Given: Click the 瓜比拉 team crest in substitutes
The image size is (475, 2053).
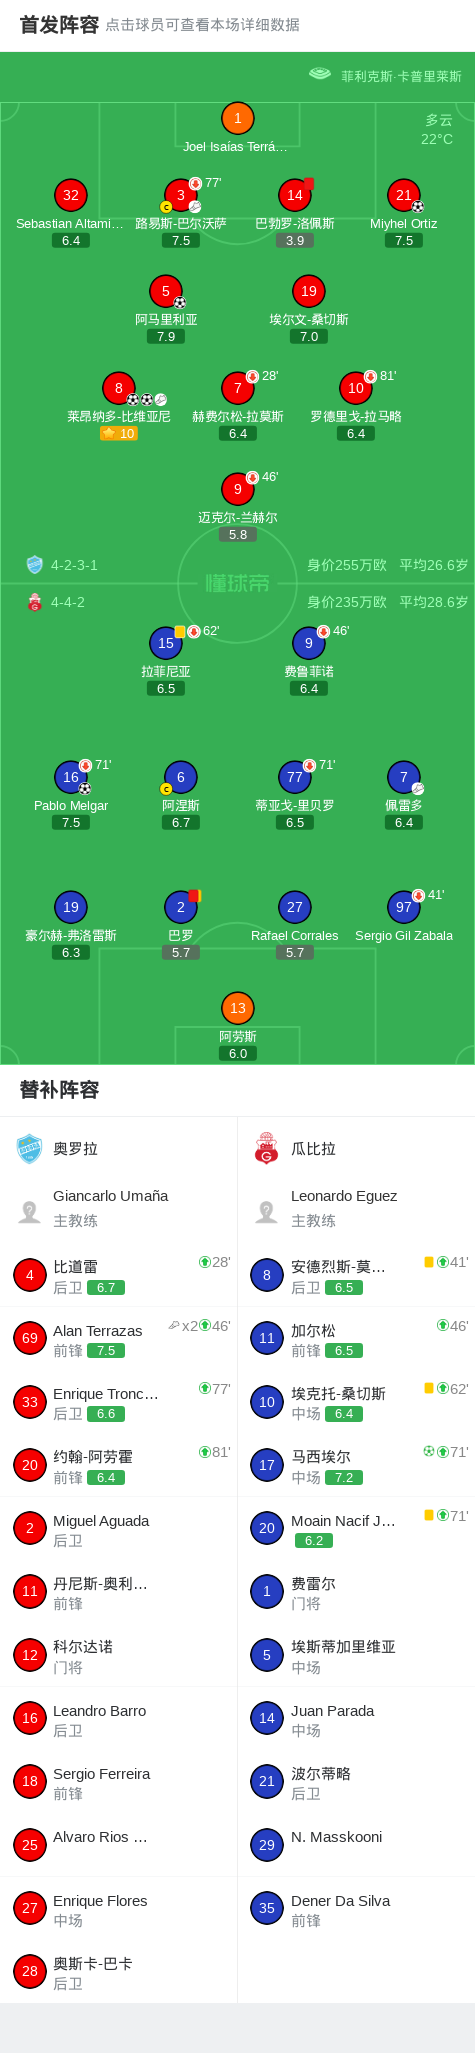Looking at the screenshot, I should click(x=266, y=1149).
